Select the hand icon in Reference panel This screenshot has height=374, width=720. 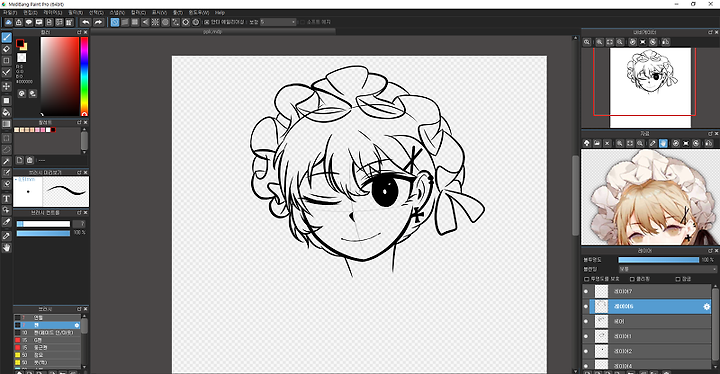coord(663,143)
